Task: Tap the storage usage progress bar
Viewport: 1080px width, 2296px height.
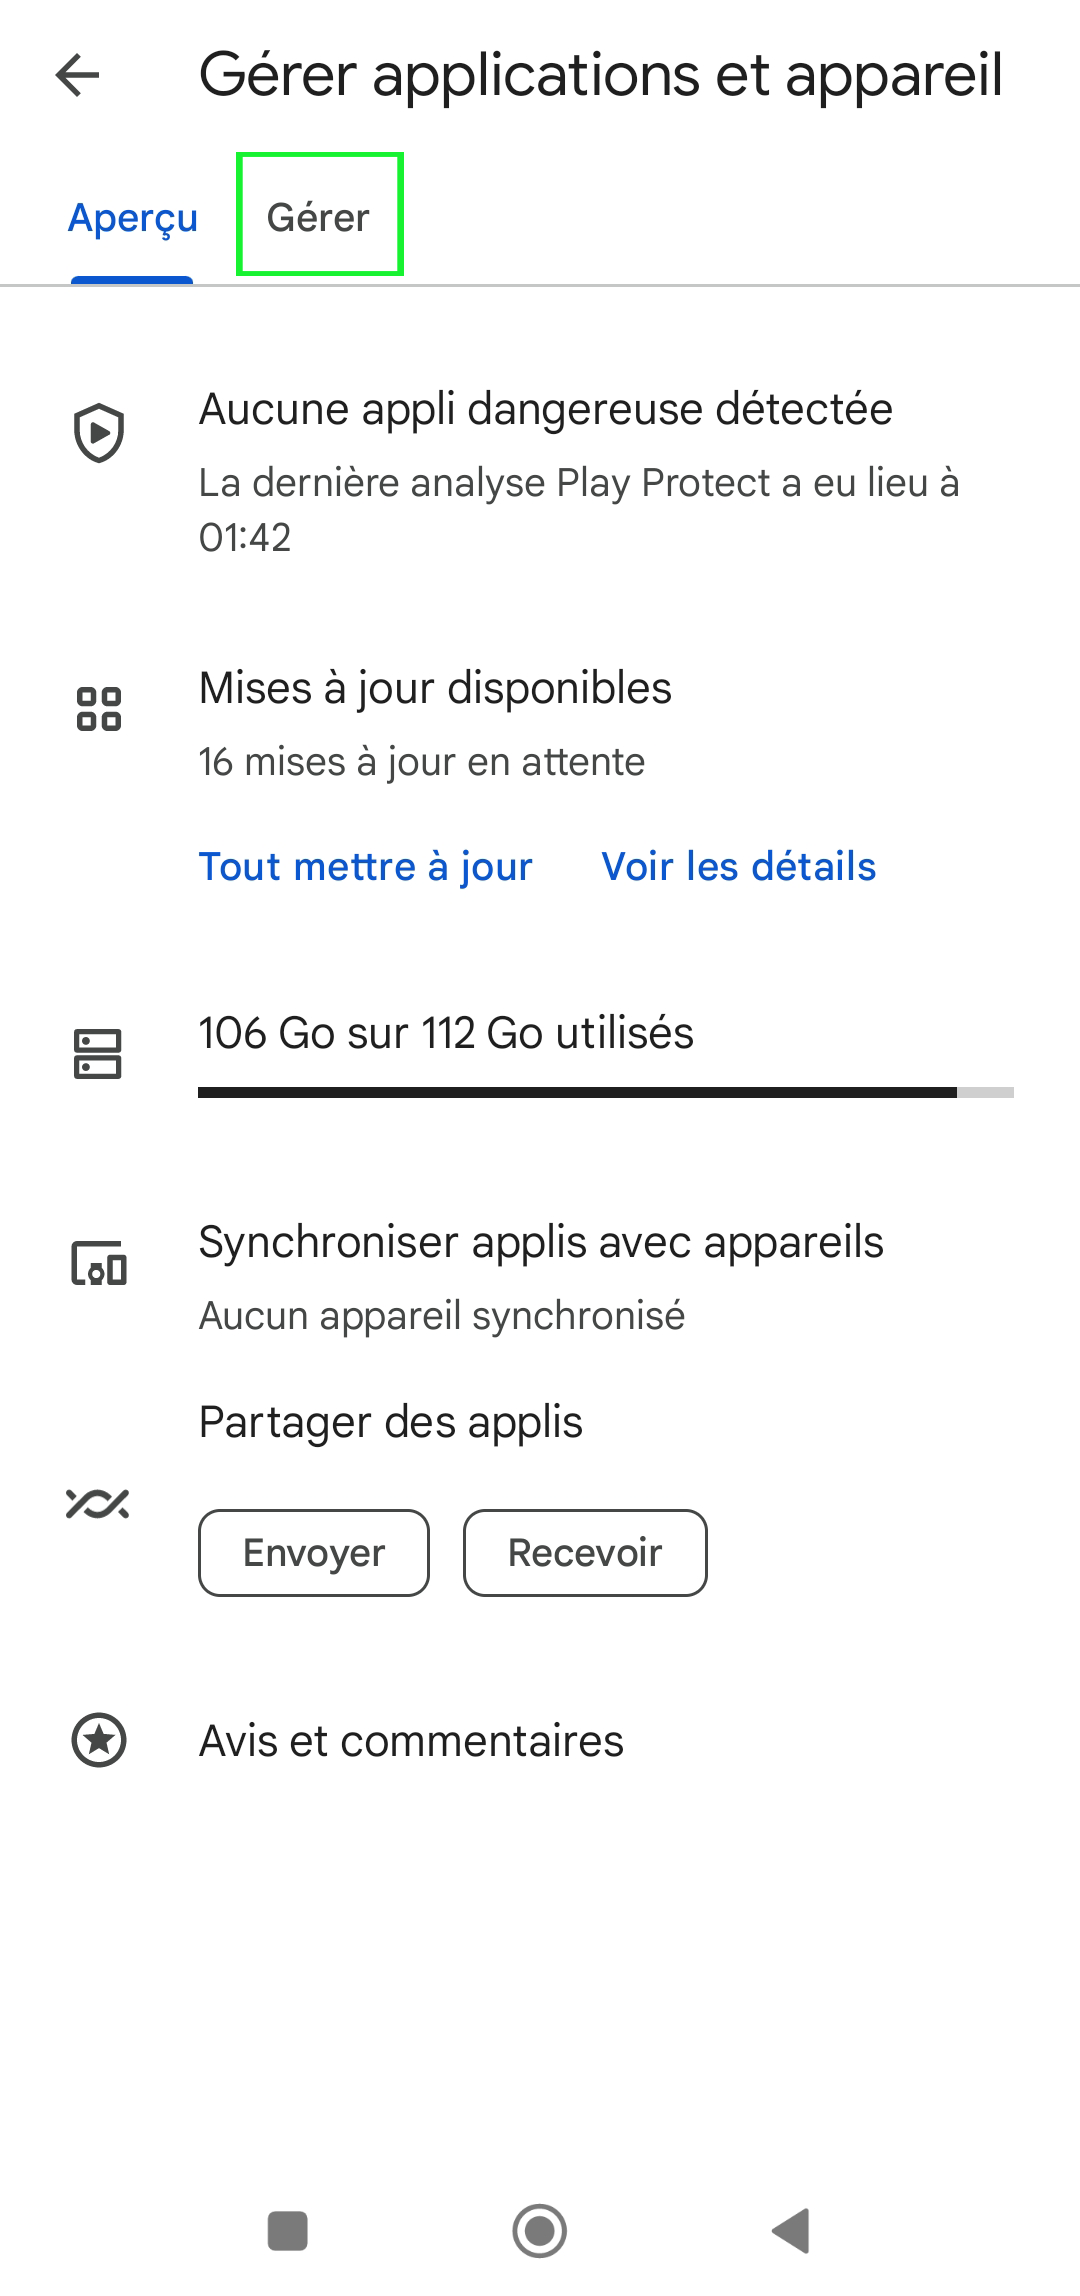Action: pyautogui.click(x=606, y=1092)
